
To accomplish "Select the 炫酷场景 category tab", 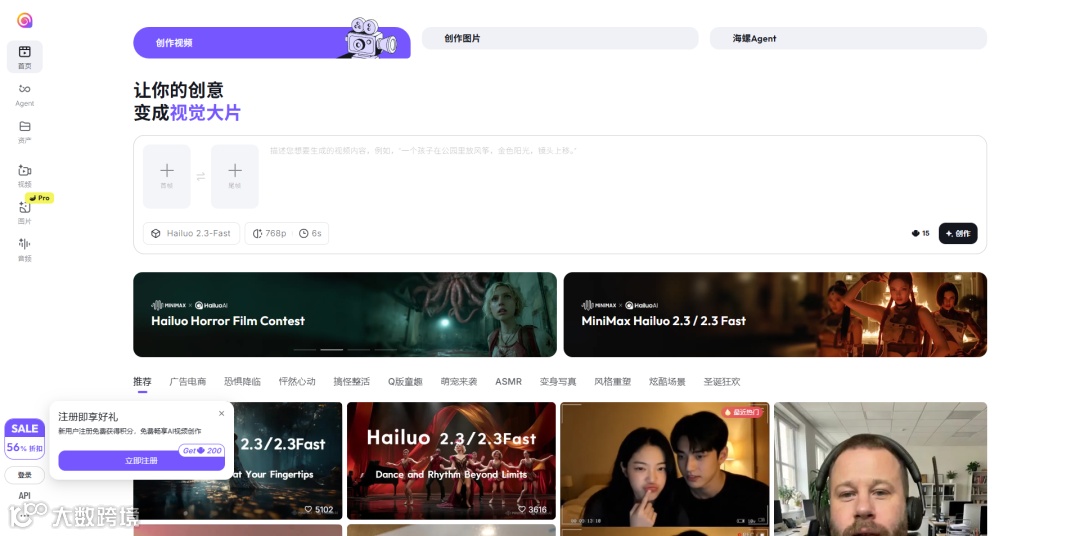I will (x=667, y=382).
